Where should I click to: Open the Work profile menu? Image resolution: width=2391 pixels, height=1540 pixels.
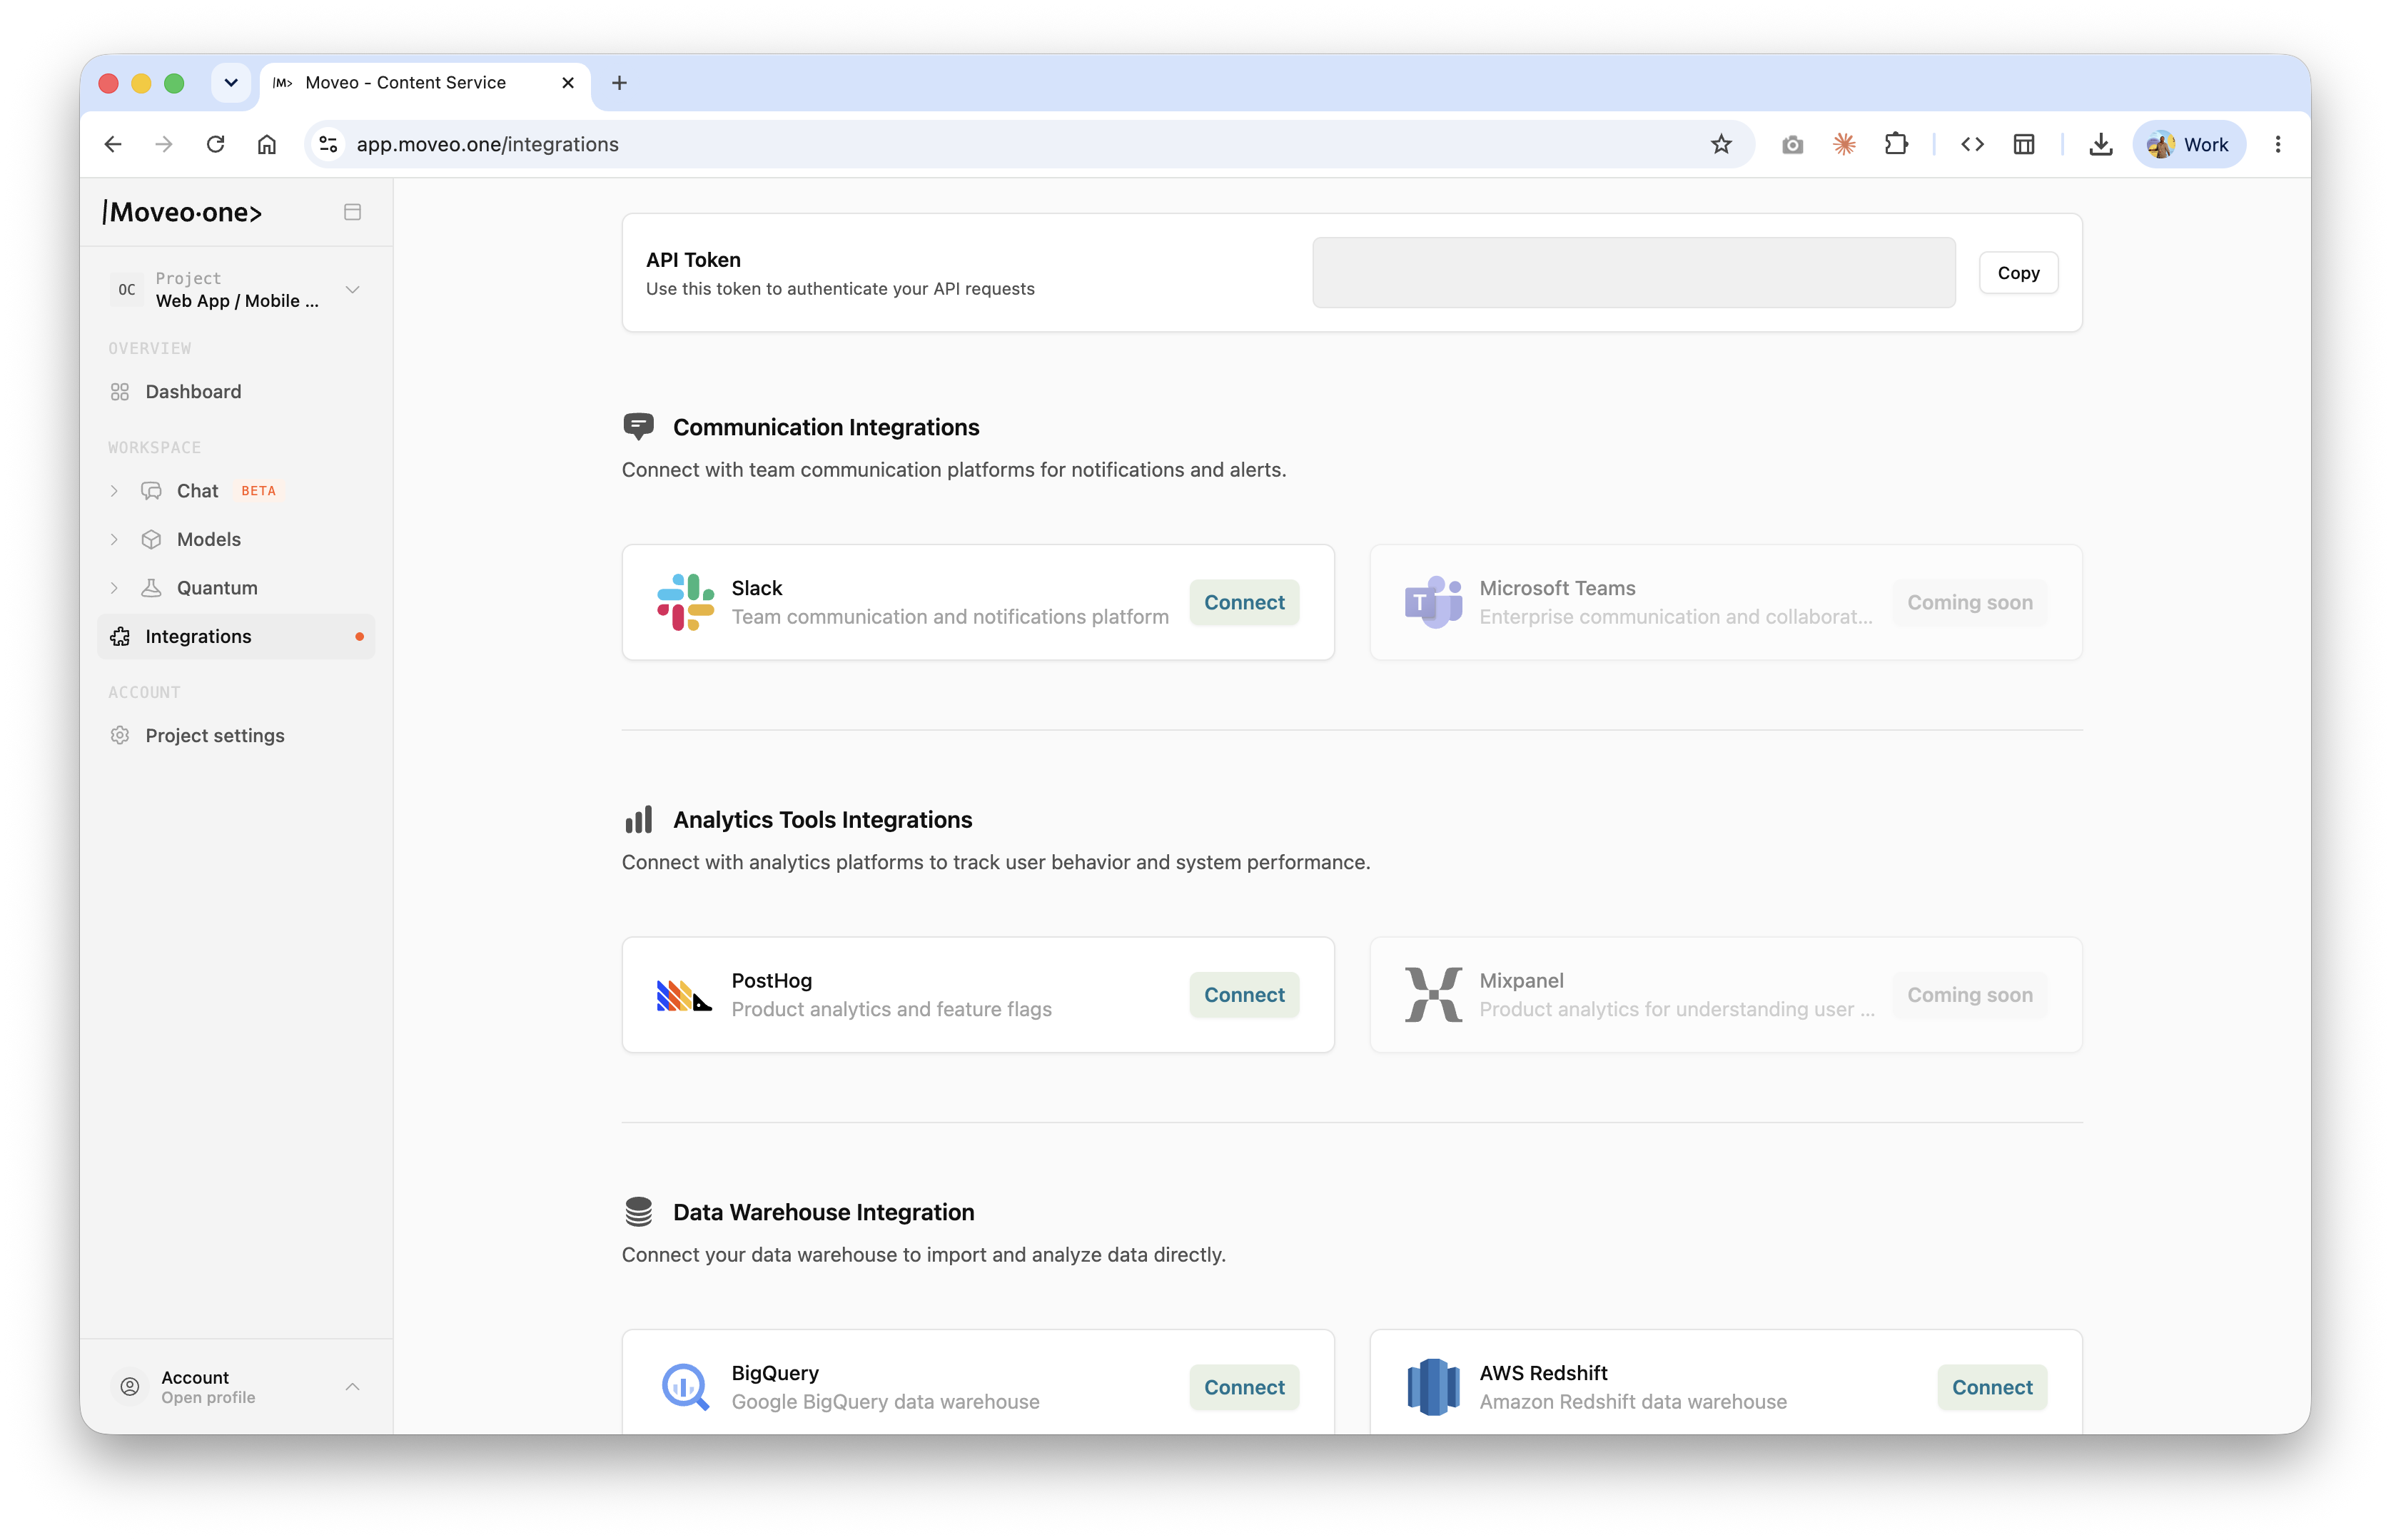point(2188,144)
